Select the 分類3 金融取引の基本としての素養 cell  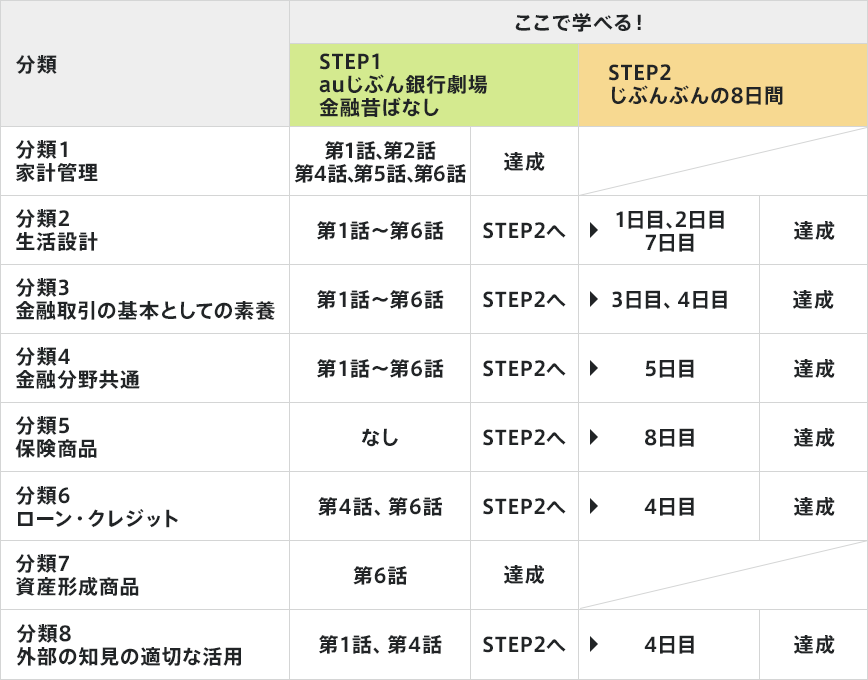click(x=145, y=299)
